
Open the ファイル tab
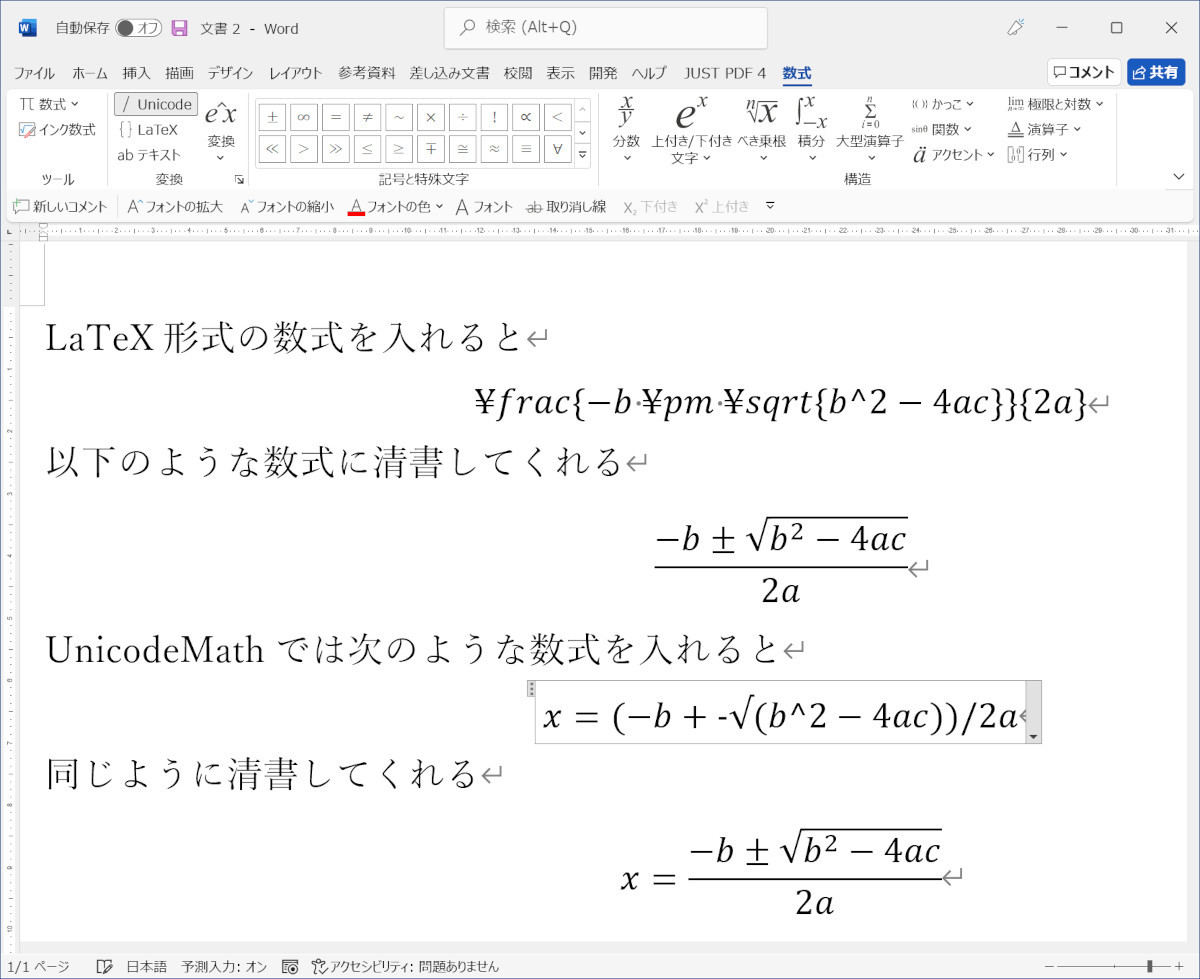(34, 73)
